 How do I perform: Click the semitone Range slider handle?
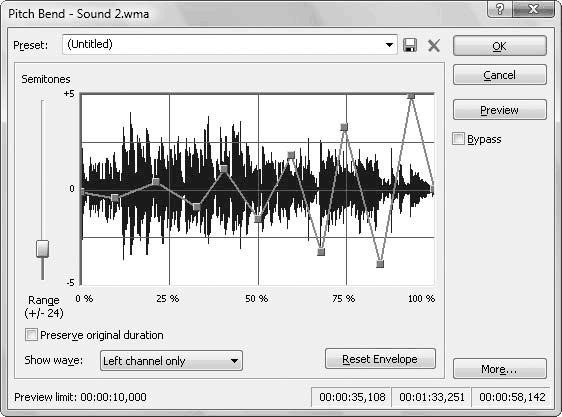(42, 249)
